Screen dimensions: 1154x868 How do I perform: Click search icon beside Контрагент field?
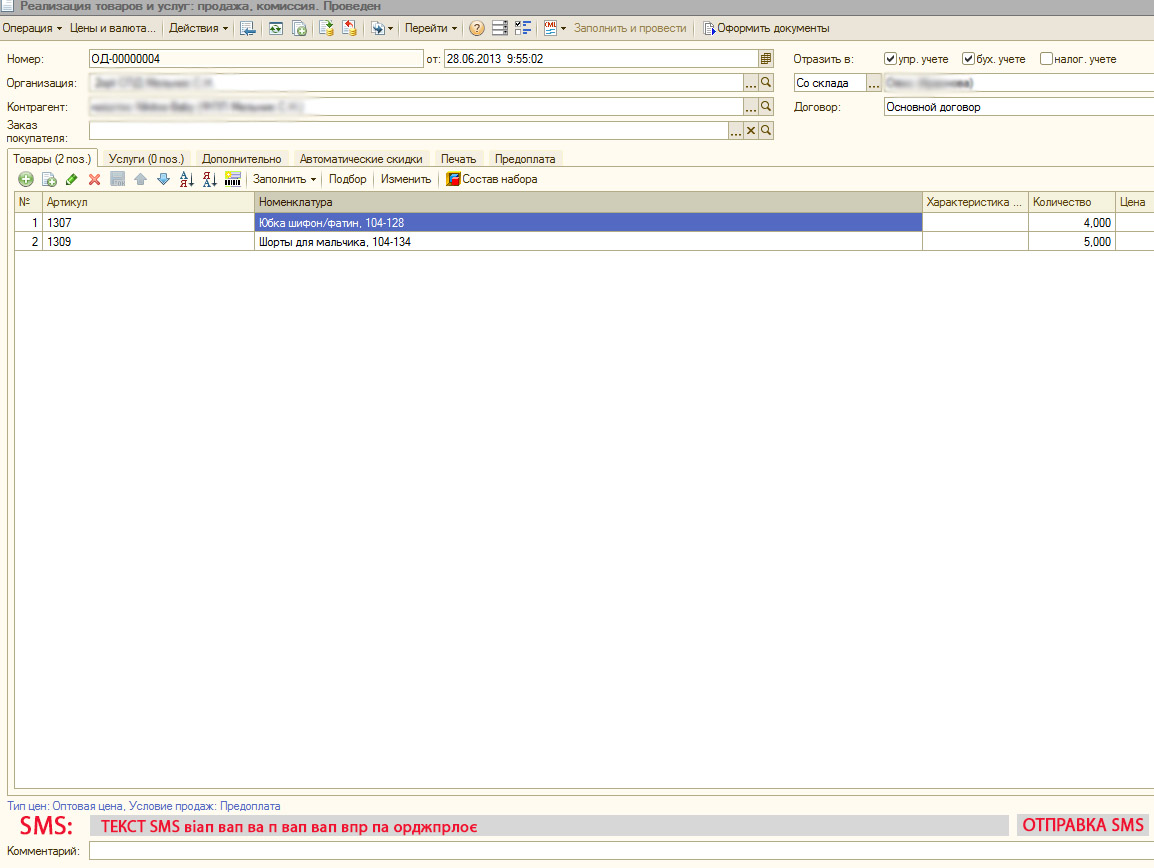(766, 106)
